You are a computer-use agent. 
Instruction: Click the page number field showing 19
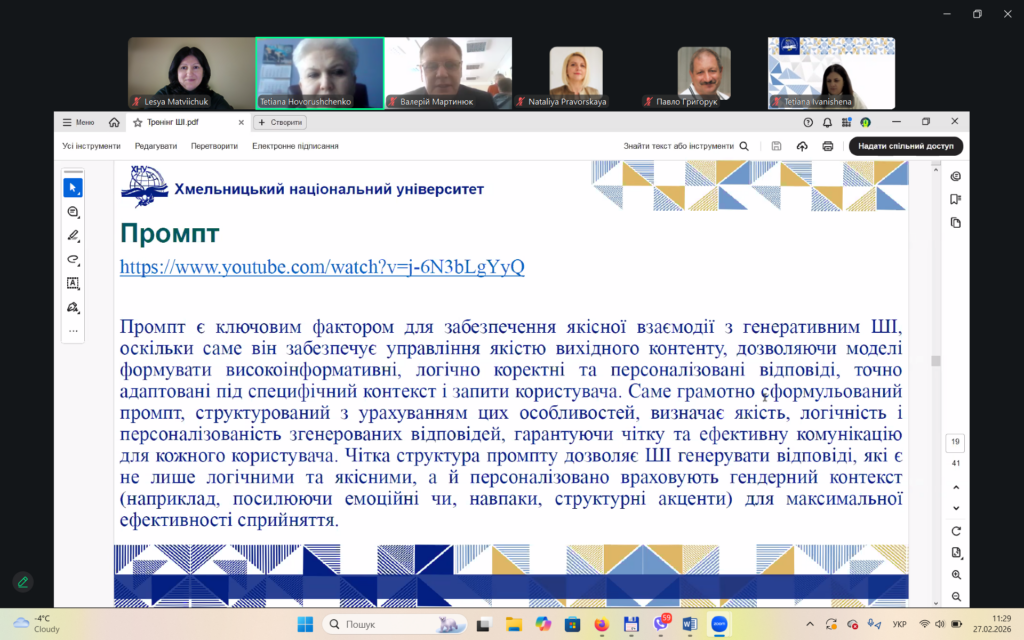956,442
